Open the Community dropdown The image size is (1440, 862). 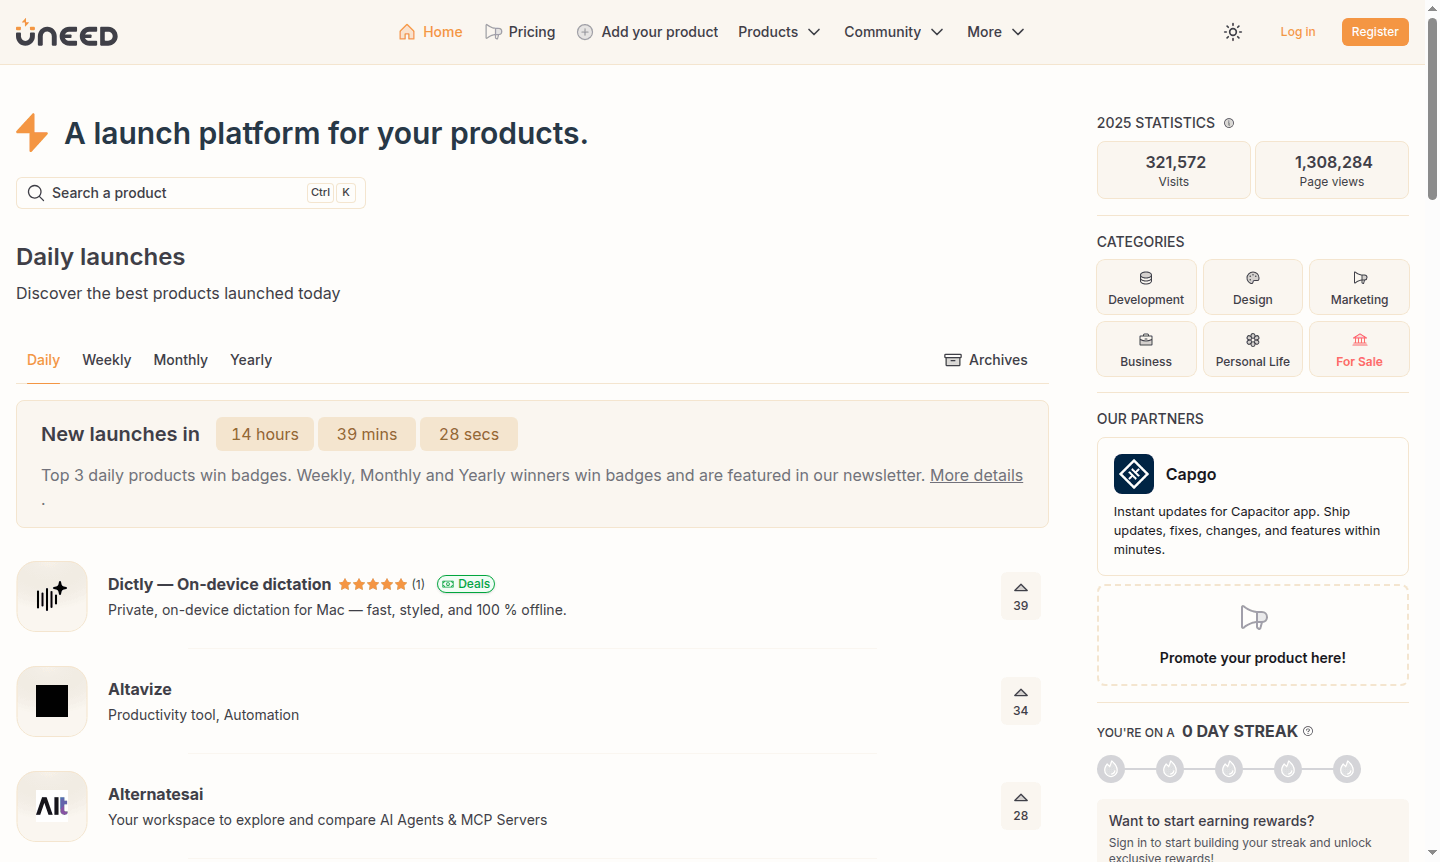[x=893, y=31]
